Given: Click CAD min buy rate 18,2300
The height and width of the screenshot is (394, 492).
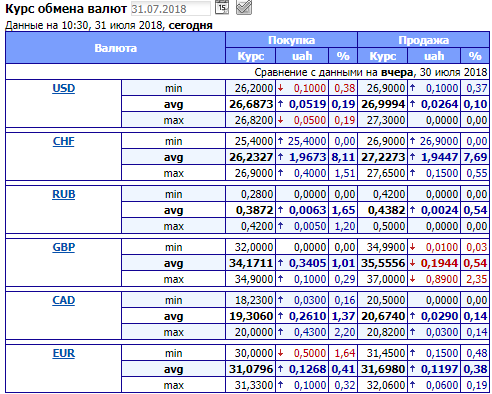Looking at the screenshot, I should (254, 300).
